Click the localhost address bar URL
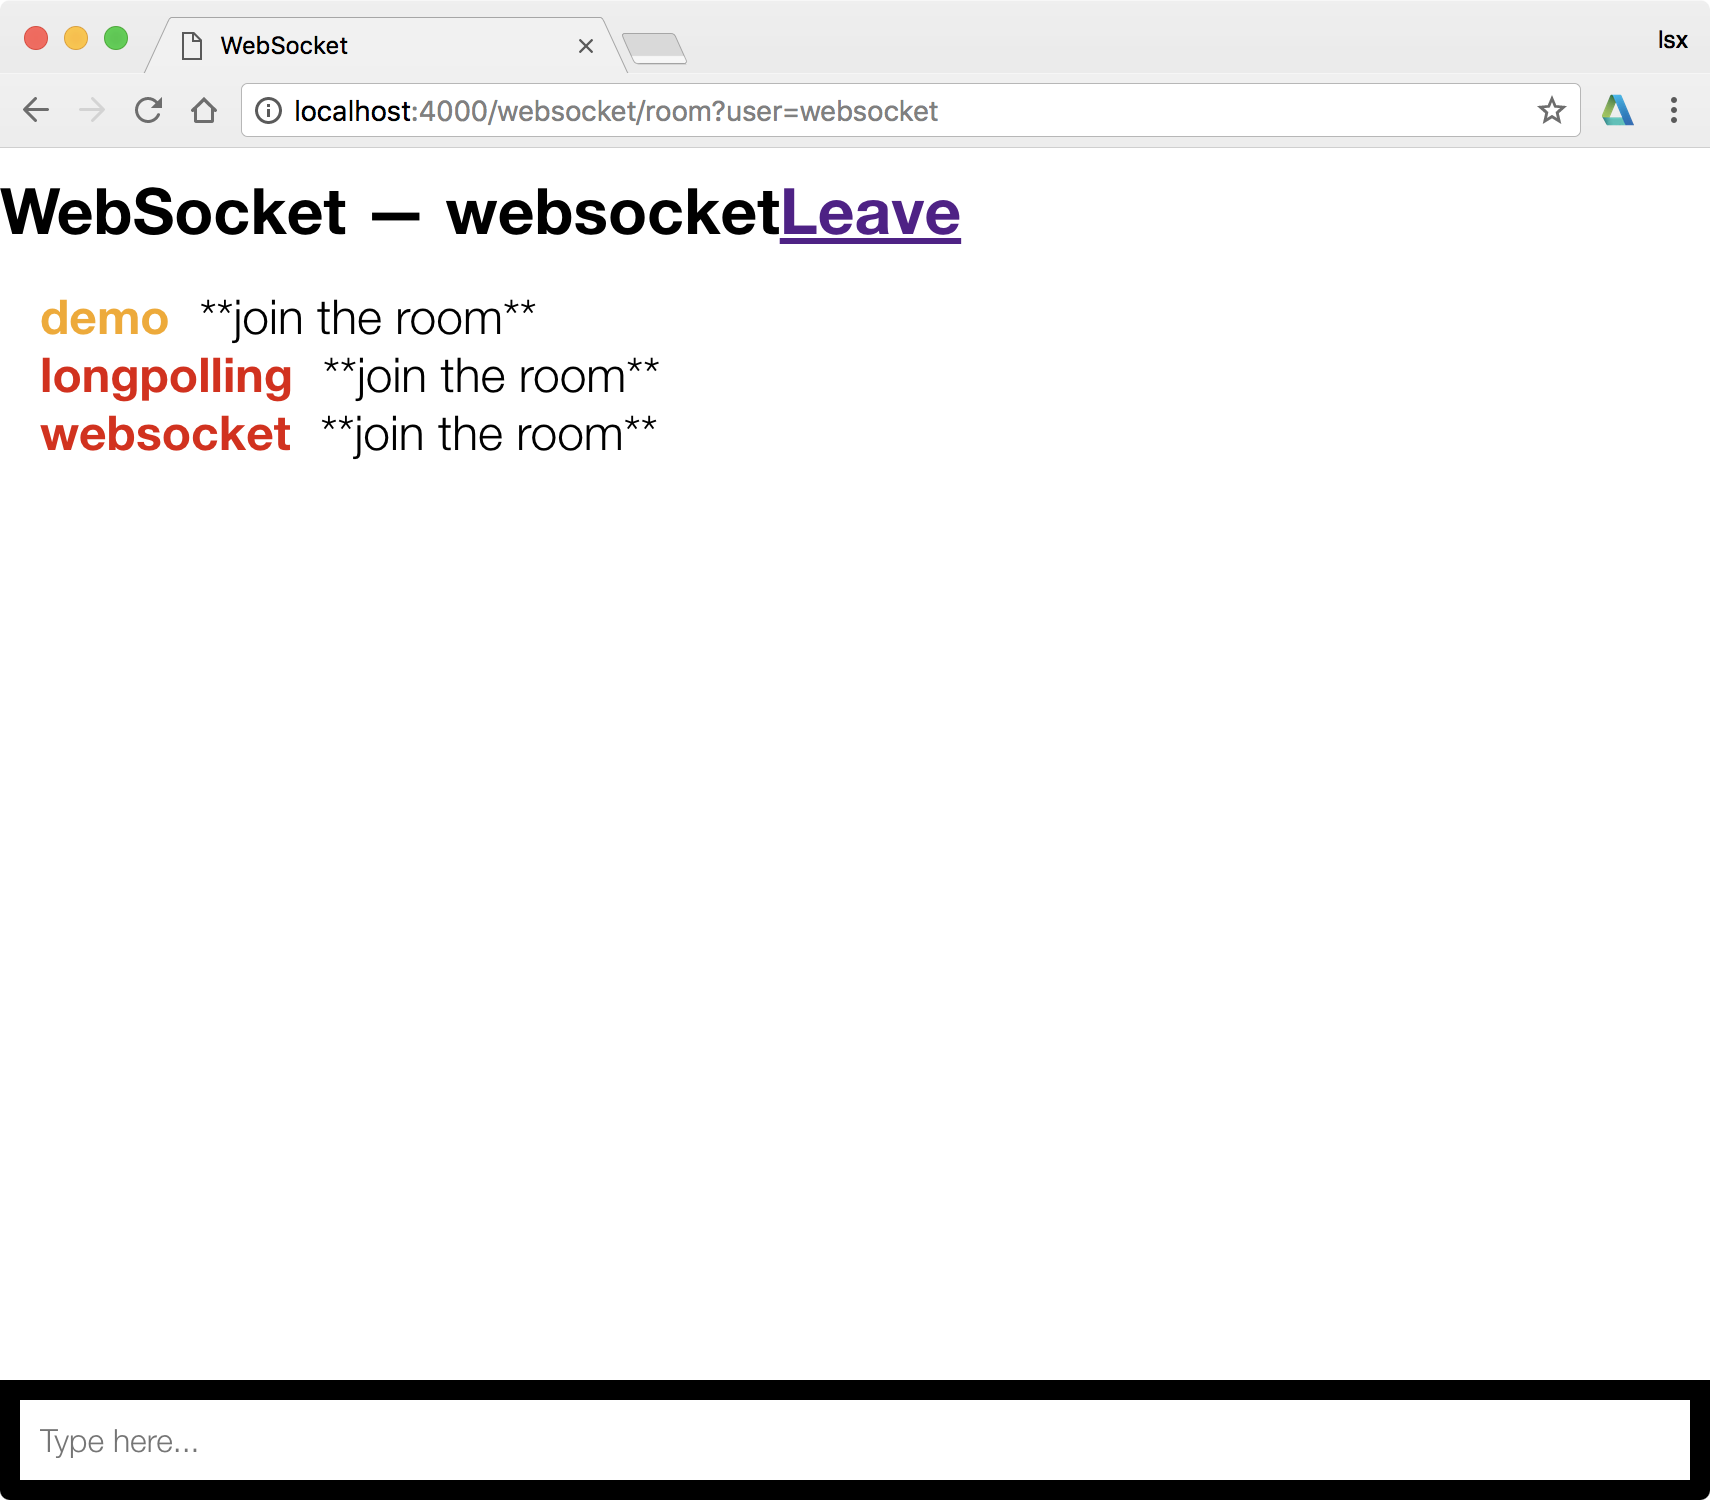 (616, 111)
